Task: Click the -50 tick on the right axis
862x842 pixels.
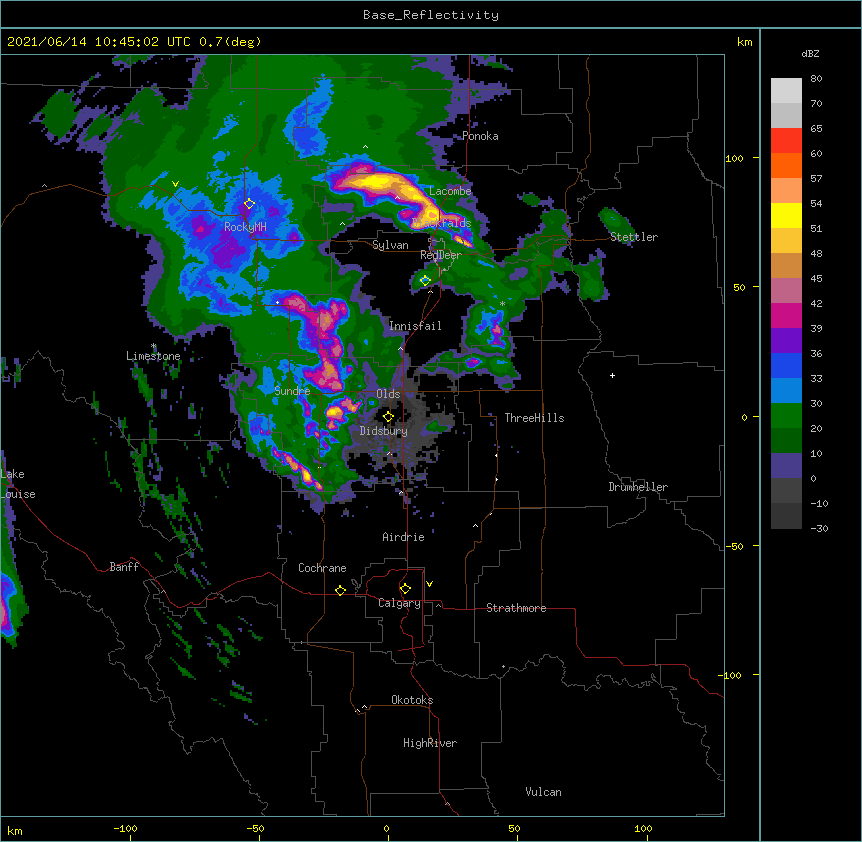Action: click(x=734, y=546)
